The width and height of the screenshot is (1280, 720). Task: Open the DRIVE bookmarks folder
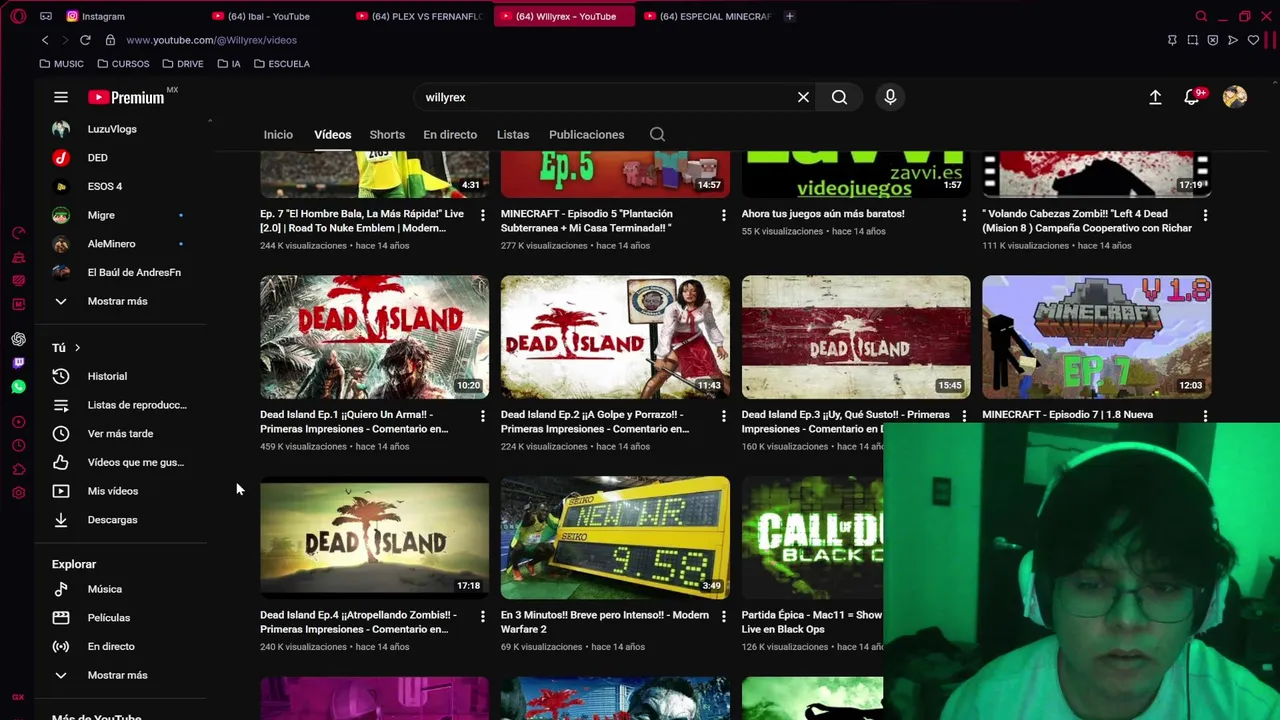[x=182, y=64]
